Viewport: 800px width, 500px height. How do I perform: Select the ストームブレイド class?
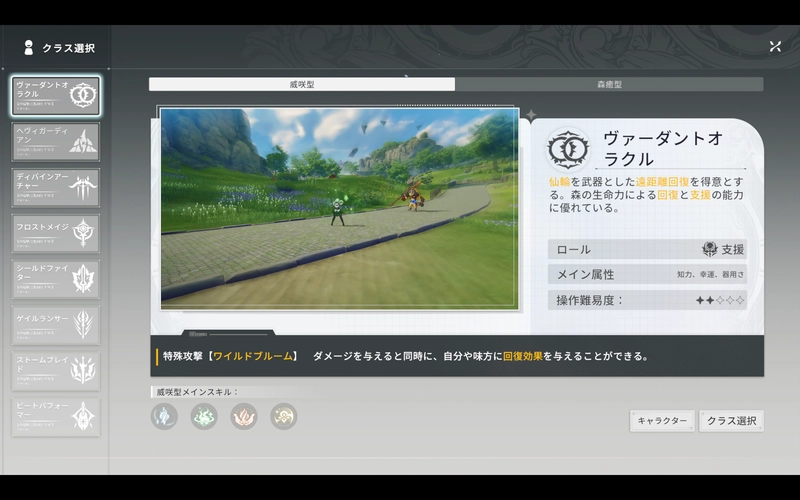click(x=56, y=370)
